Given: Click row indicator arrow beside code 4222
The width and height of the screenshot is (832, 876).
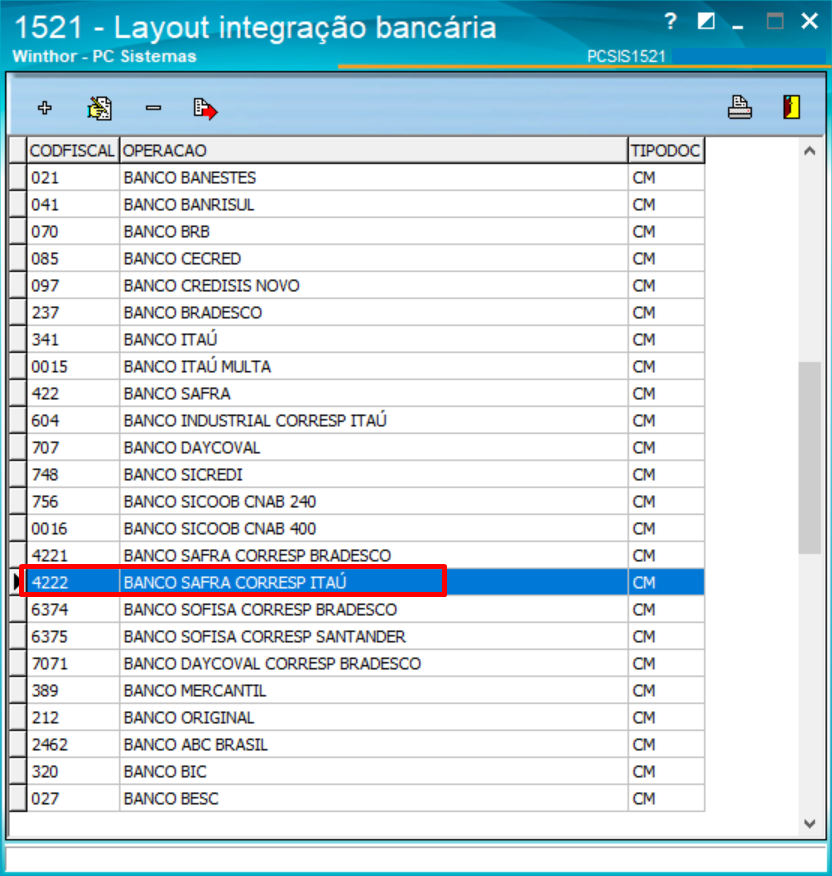Looking at the screenshot, I should [17, 582].
